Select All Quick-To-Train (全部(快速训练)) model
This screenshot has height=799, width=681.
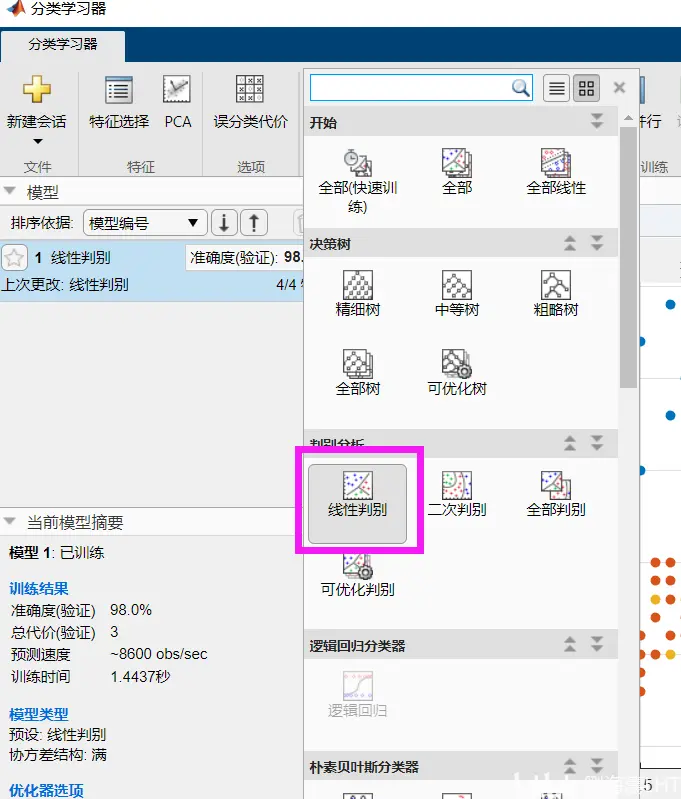point(357,181)
